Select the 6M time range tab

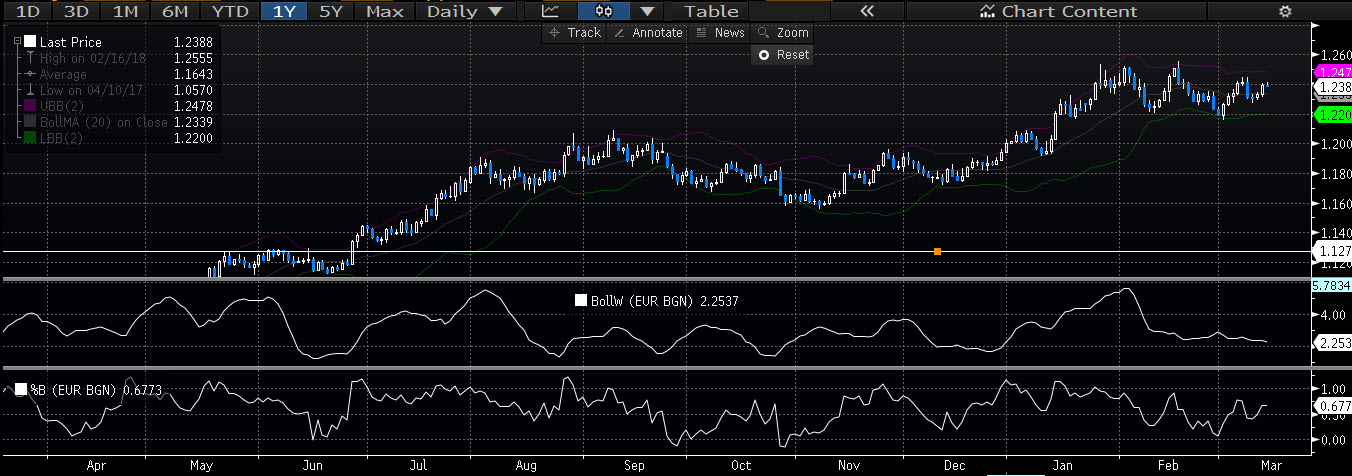pos(174,11)
